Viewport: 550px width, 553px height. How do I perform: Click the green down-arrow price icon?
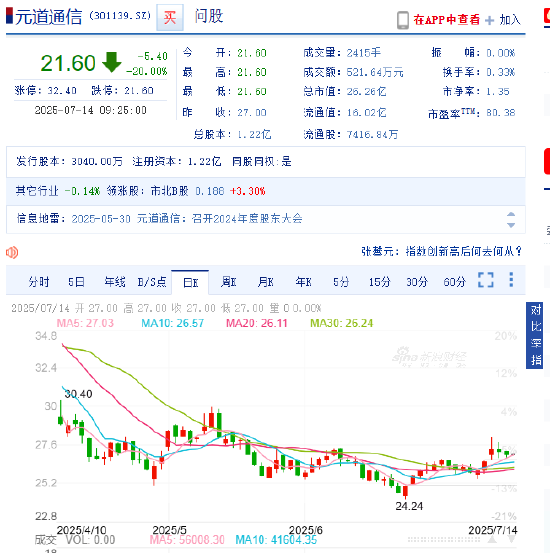point(111,62)
